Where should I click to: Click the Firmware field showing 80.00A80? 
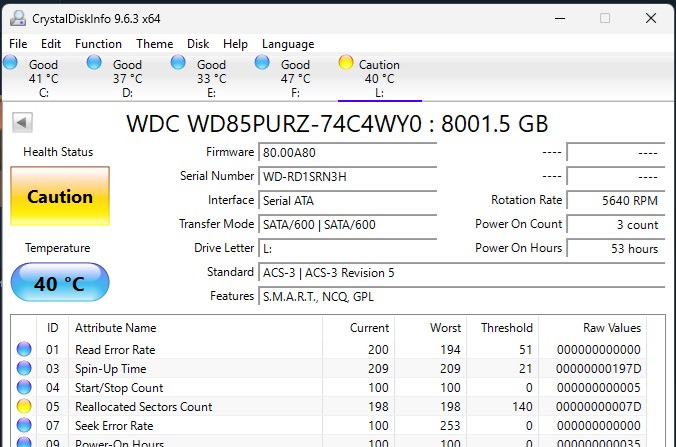point(347,153)
